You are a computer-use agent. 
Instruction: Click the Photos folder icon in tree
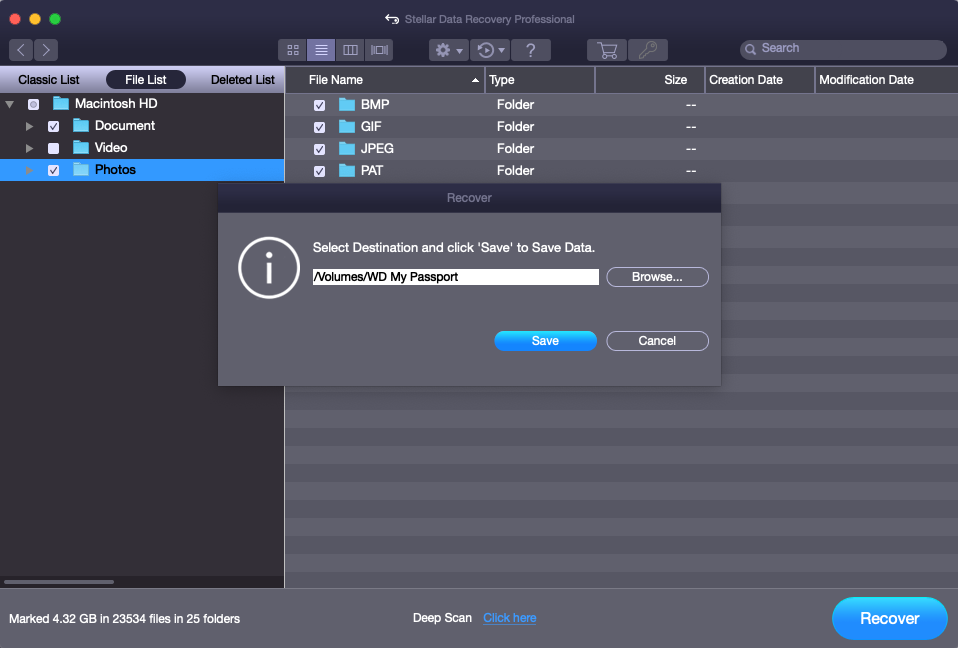click(81, 169)
